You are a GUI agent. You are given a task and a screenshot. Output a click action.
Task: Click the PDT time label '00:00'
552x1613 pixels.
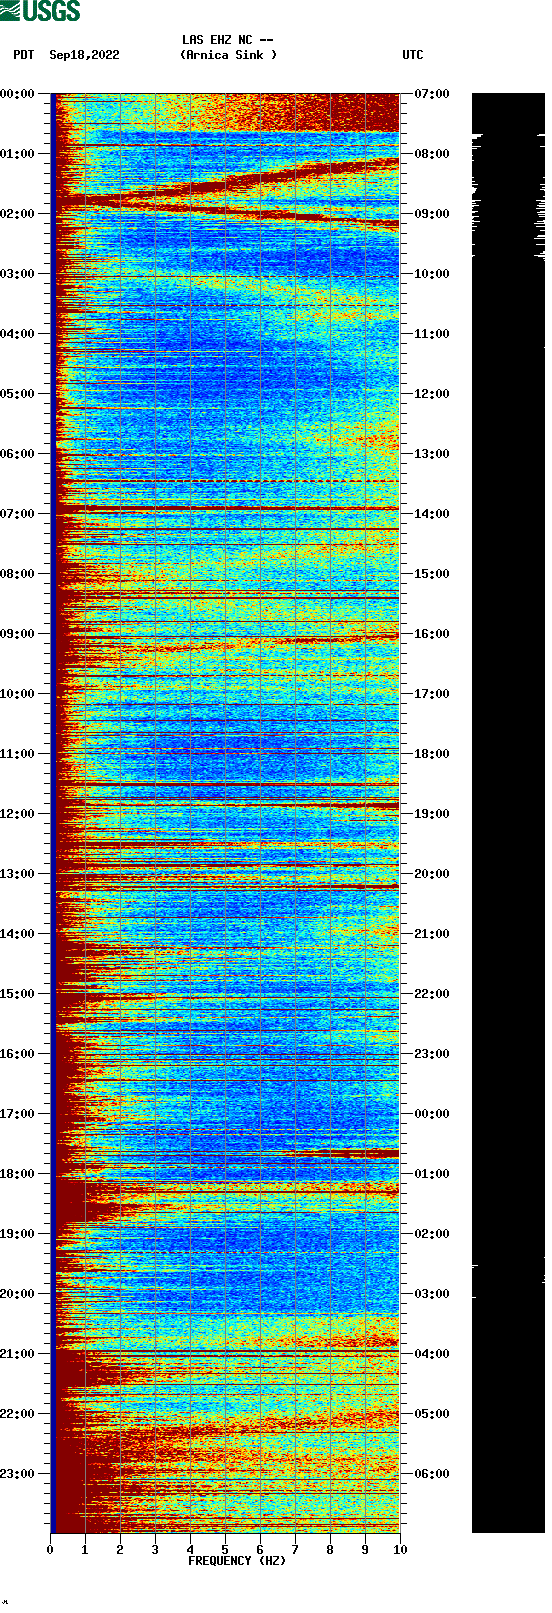tap(18, 94)
